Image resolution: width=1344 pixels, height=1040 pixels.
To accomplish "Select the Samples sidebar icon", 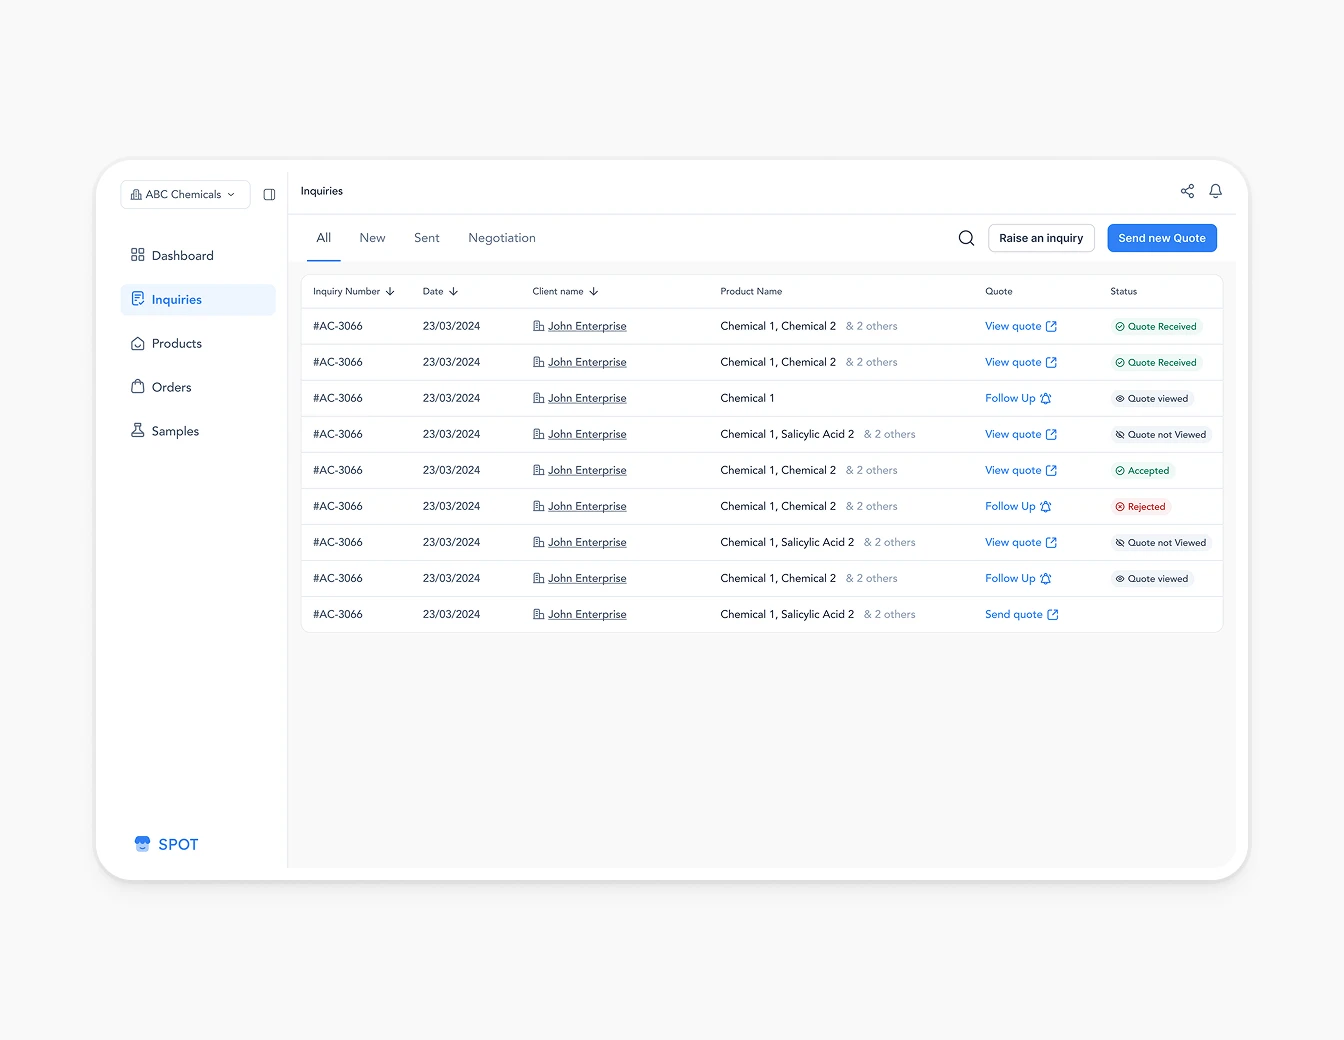I will click(x=137, y=430).
